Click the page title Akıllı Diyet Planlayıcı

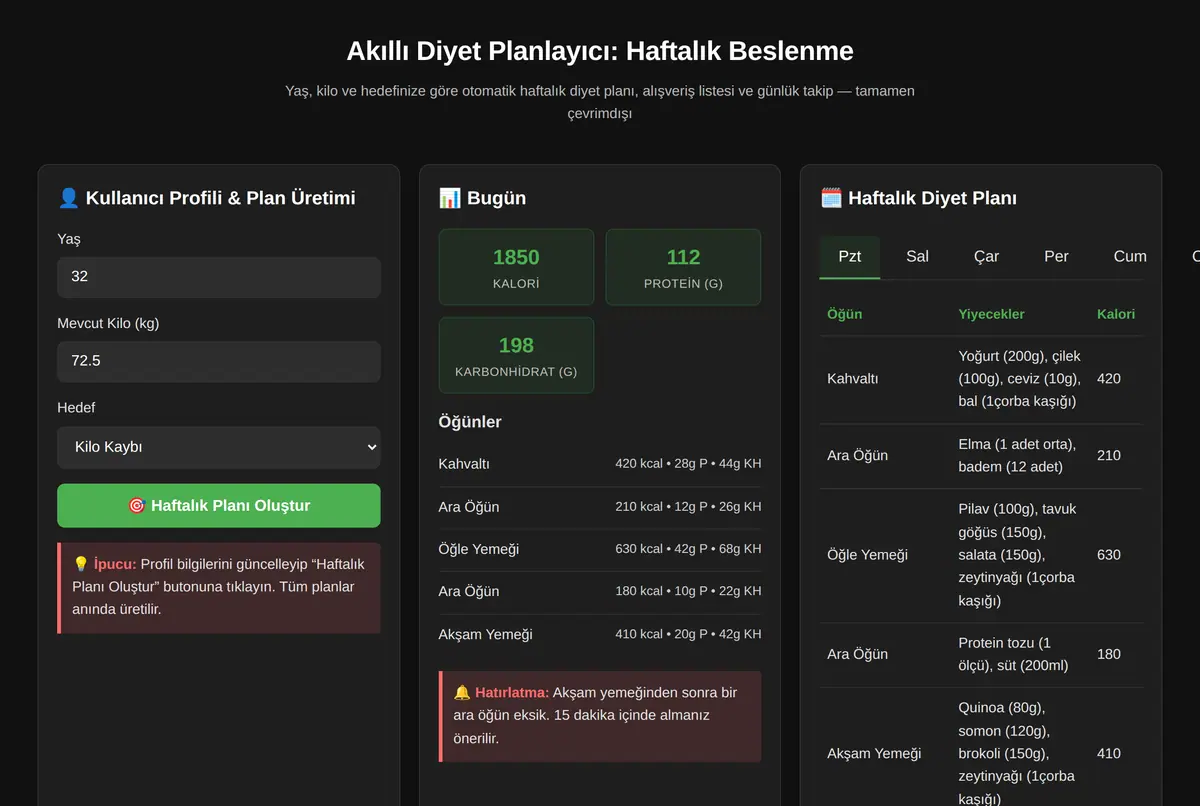tap(600, 51)
